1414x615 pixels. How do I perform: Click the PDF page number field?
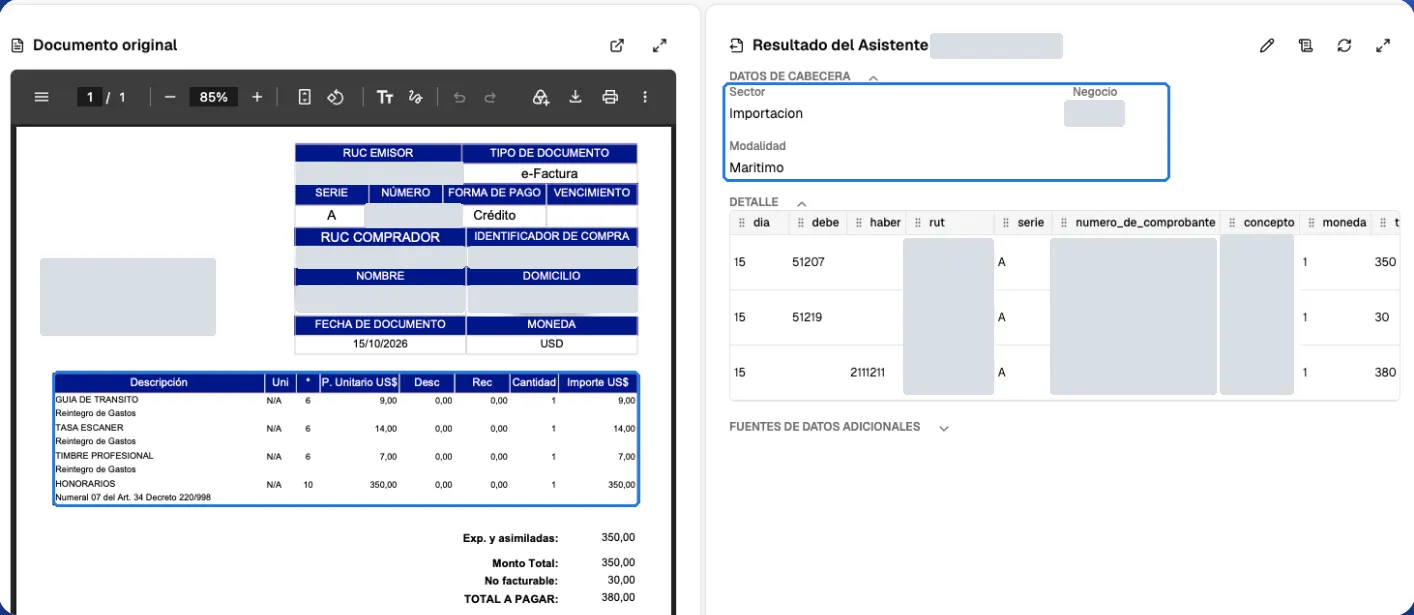pos(90,97)
